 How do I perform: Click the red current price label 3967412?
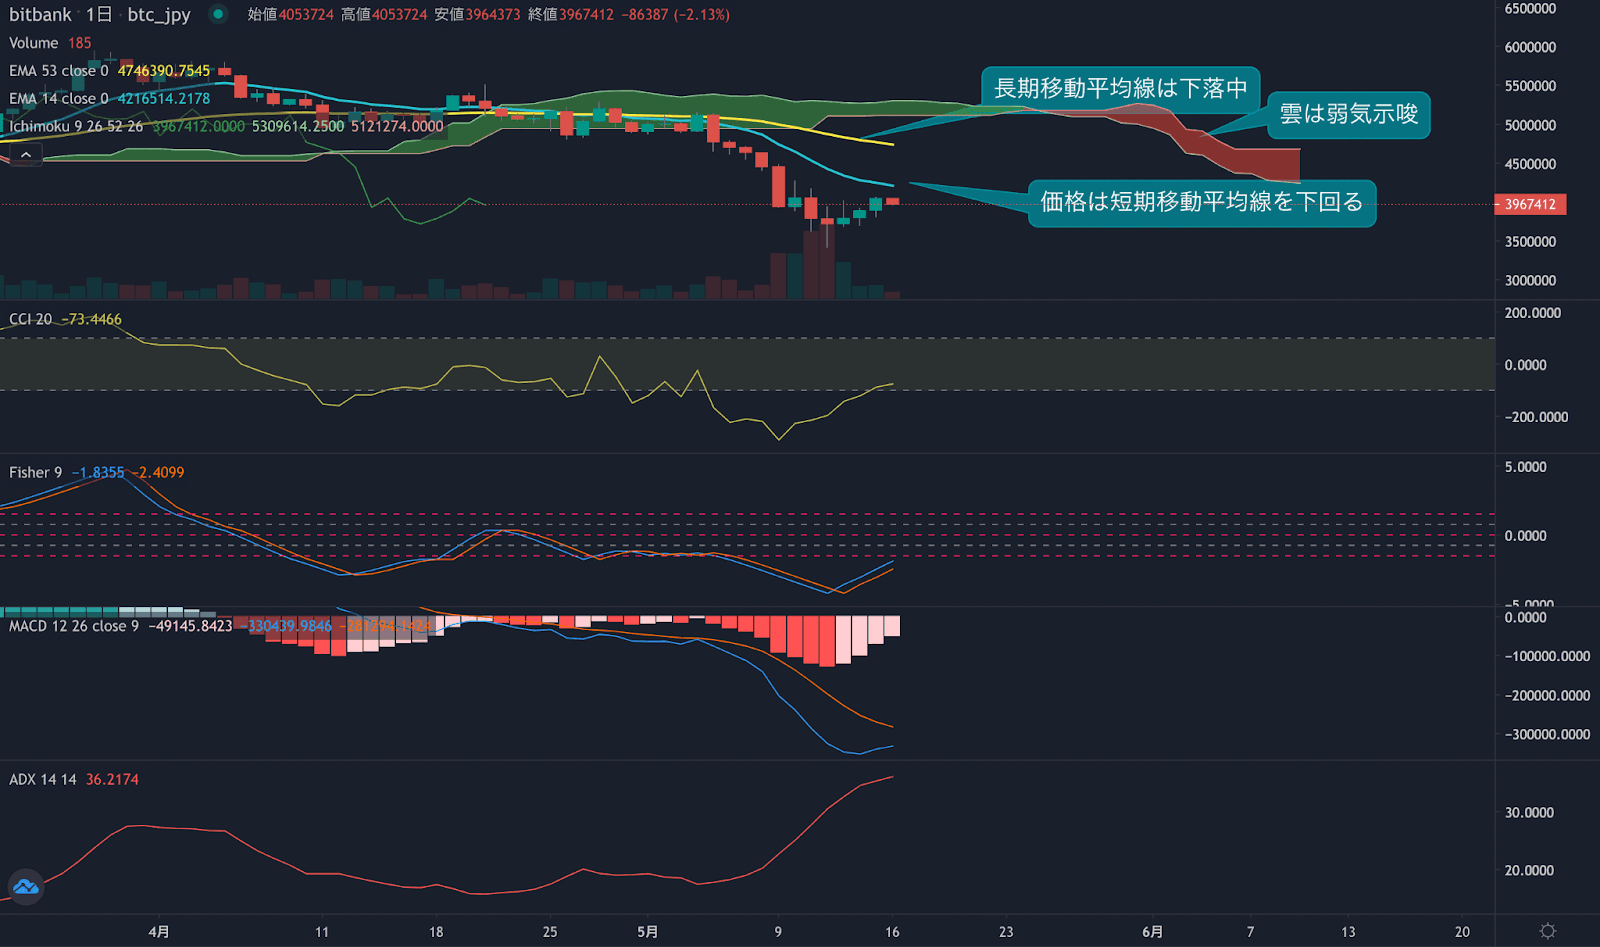pos(1530,204)
